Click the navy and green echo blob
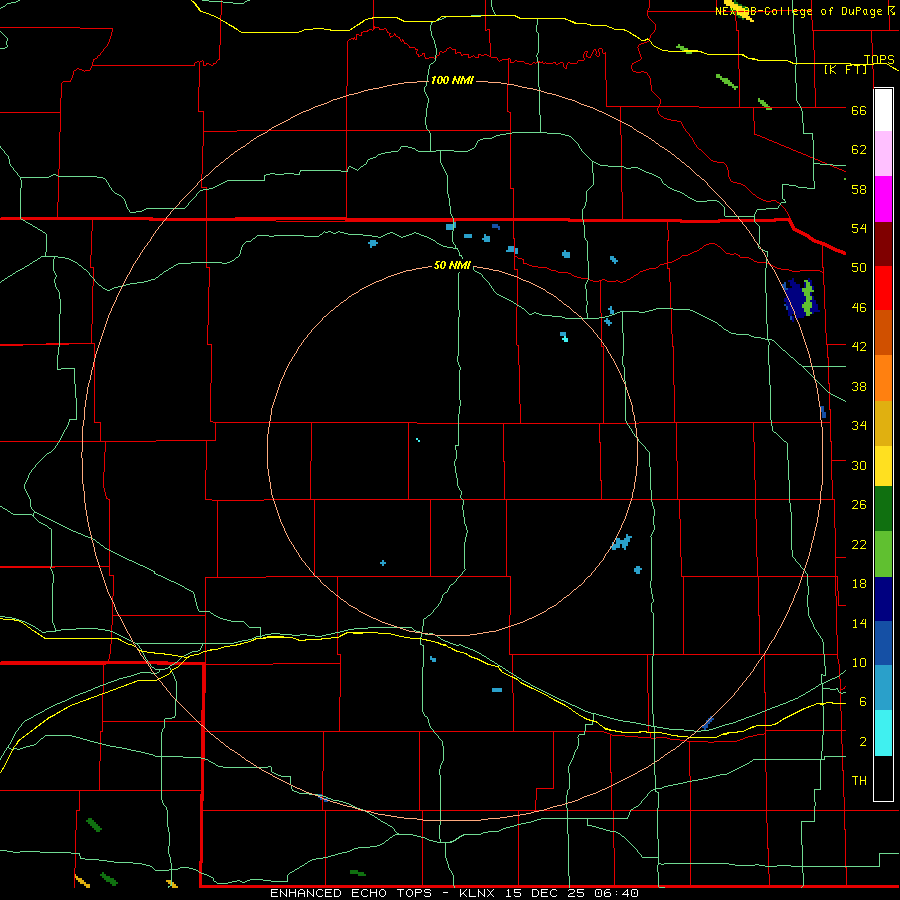 pyautogui.click(x=800, y=299)
